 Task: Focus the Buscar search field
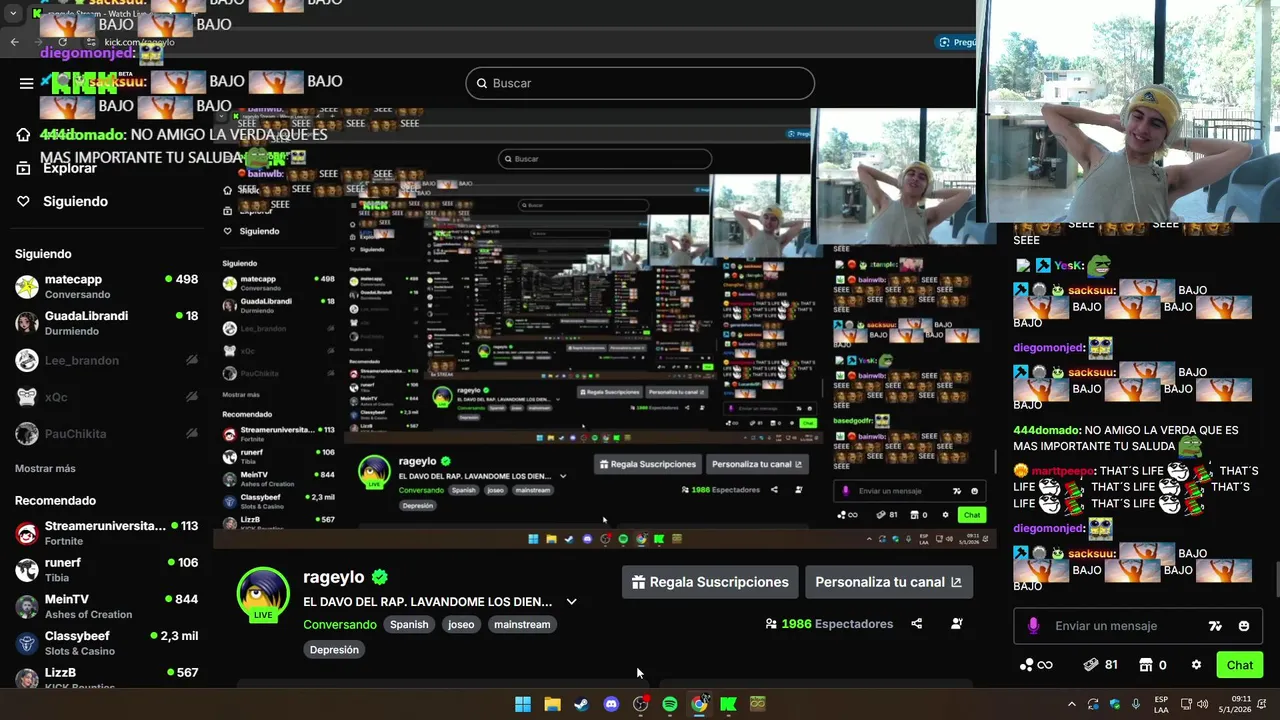[640, 83]
